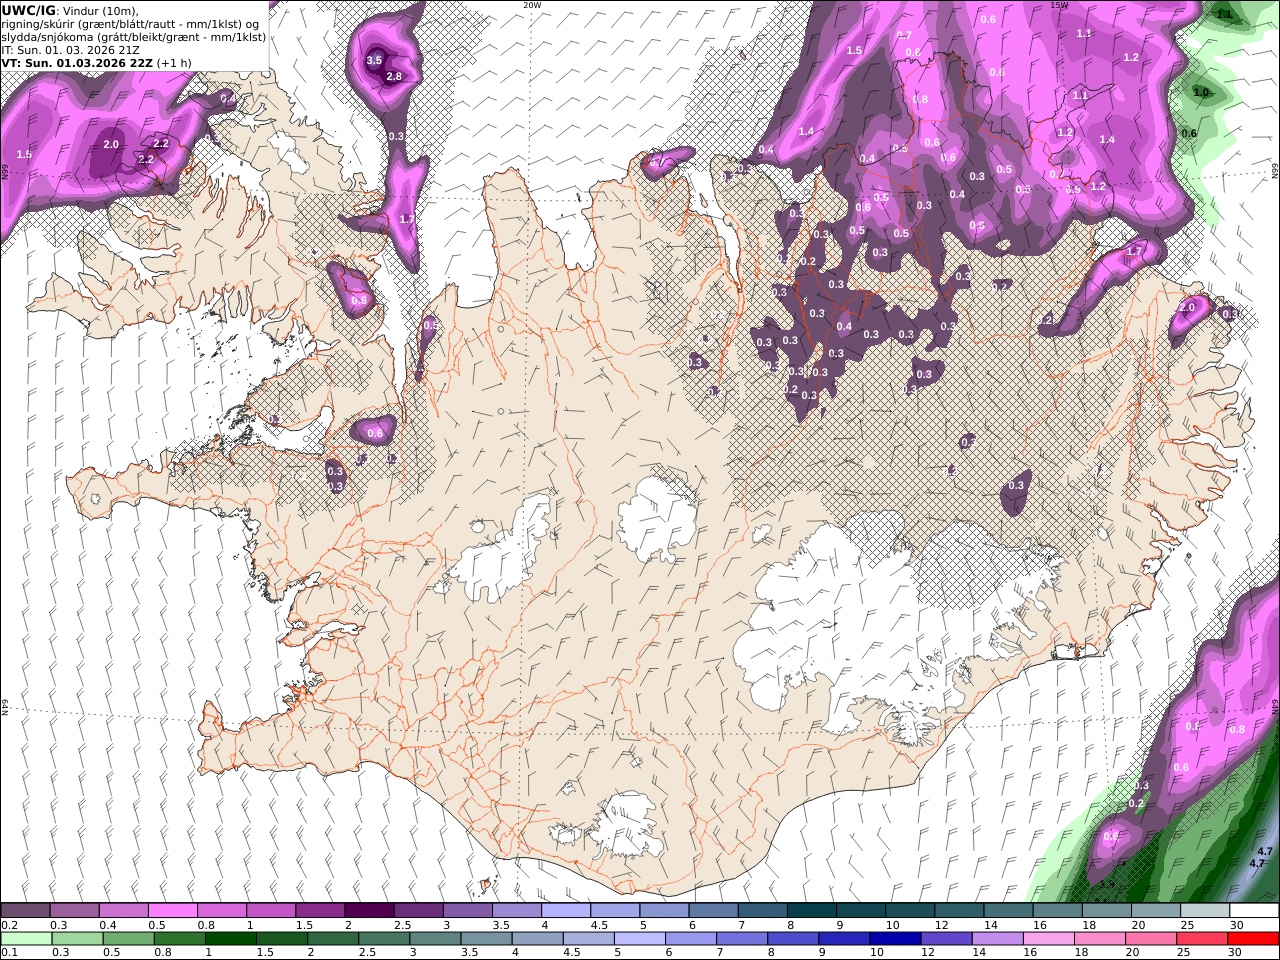Click the '3.5' snowfall value on the map
This screenshot has width=1280, height=960.
(374, 60)
